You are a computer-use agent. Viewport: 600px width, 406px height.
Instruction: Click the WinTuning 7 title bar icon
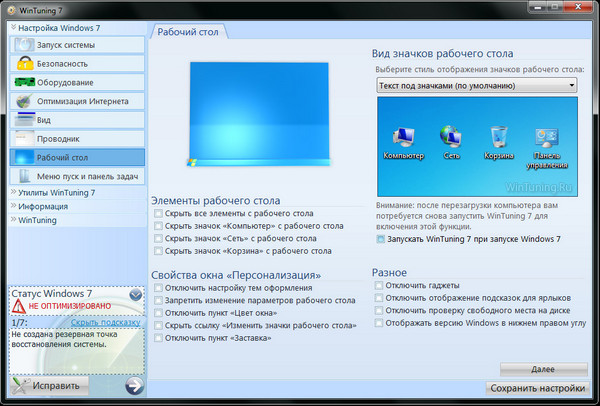[x=11, y=10]
